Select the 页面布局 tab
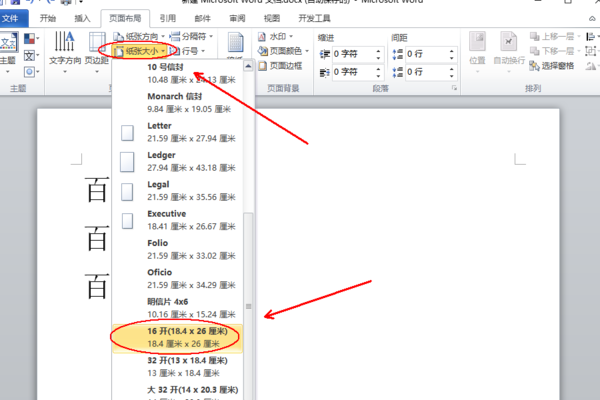The image size is (600, 400). (x=125, y=18)
